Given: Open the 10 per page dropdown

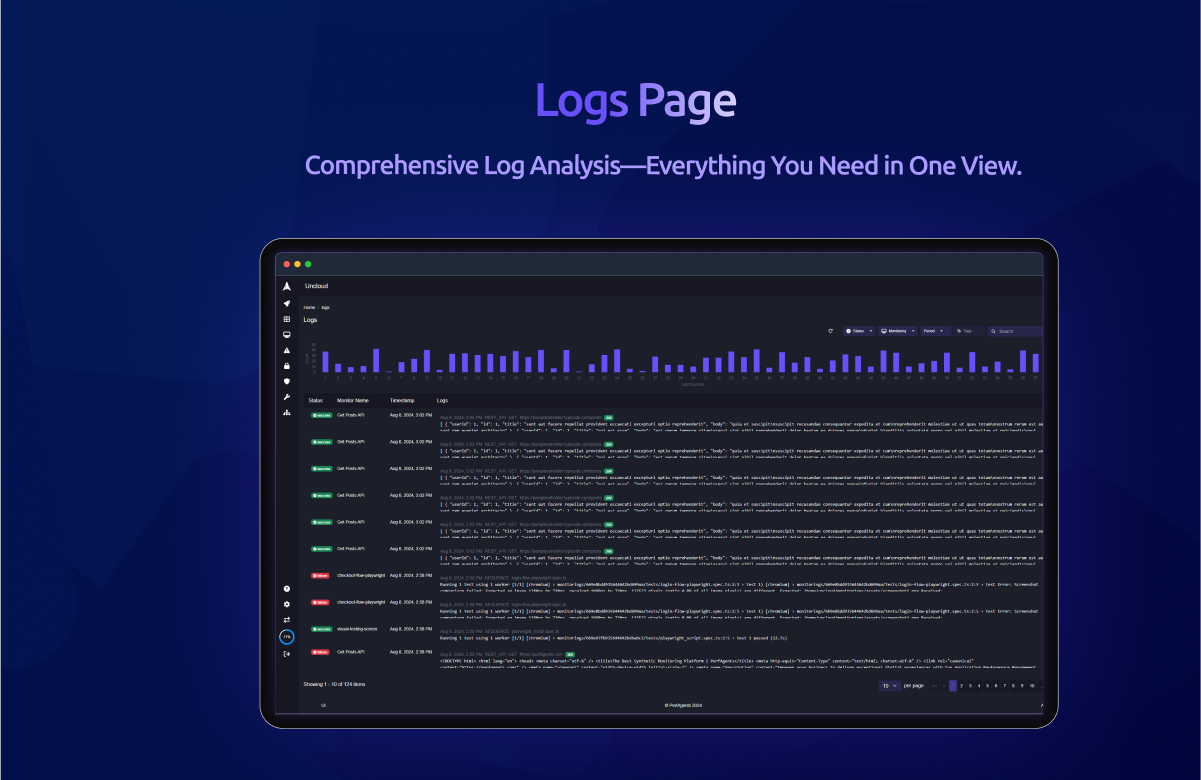Looking at the screenshot, I should [889, 686].
